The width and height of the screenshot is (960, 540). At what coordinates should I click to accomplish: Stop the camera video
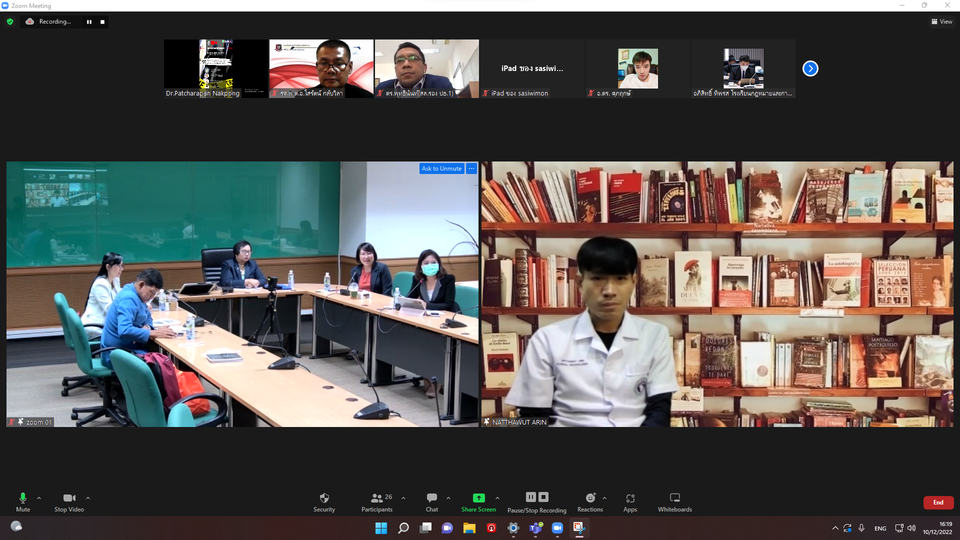tap(69, 500)
